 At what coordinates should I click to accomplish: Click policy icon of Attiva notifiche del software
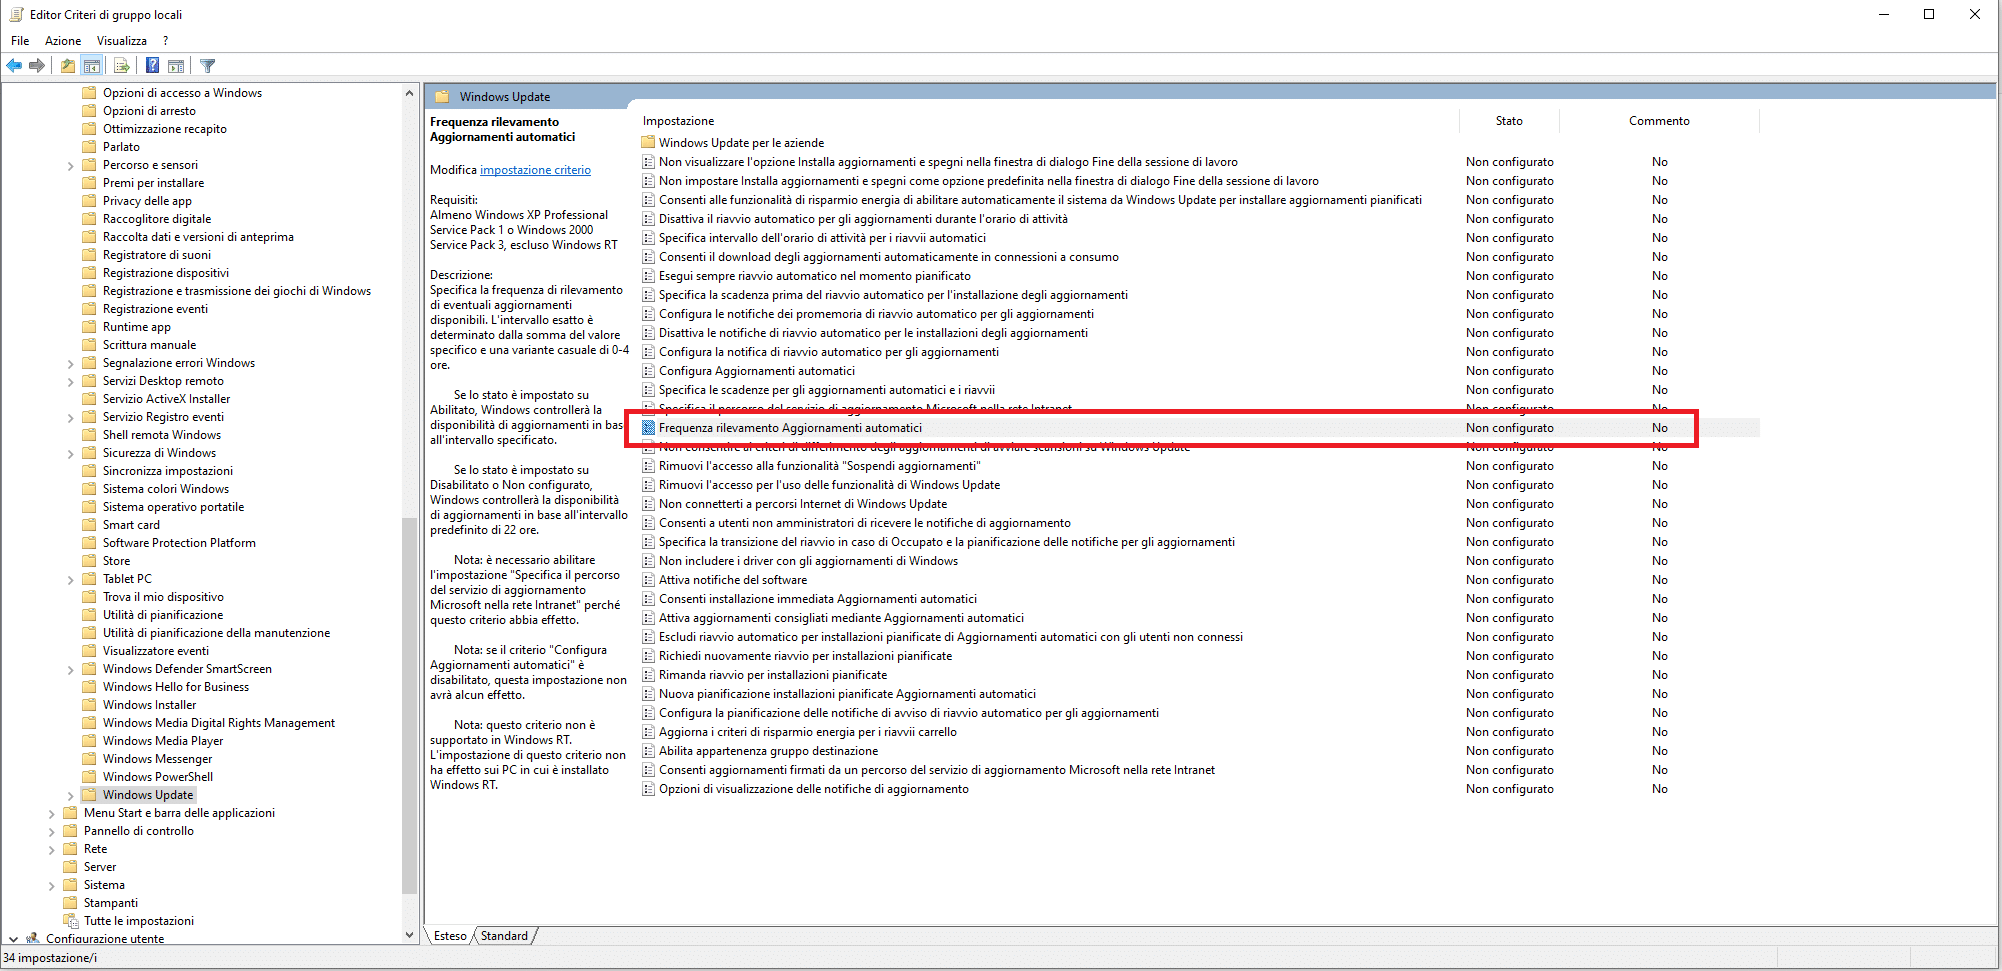click(648, 580)
